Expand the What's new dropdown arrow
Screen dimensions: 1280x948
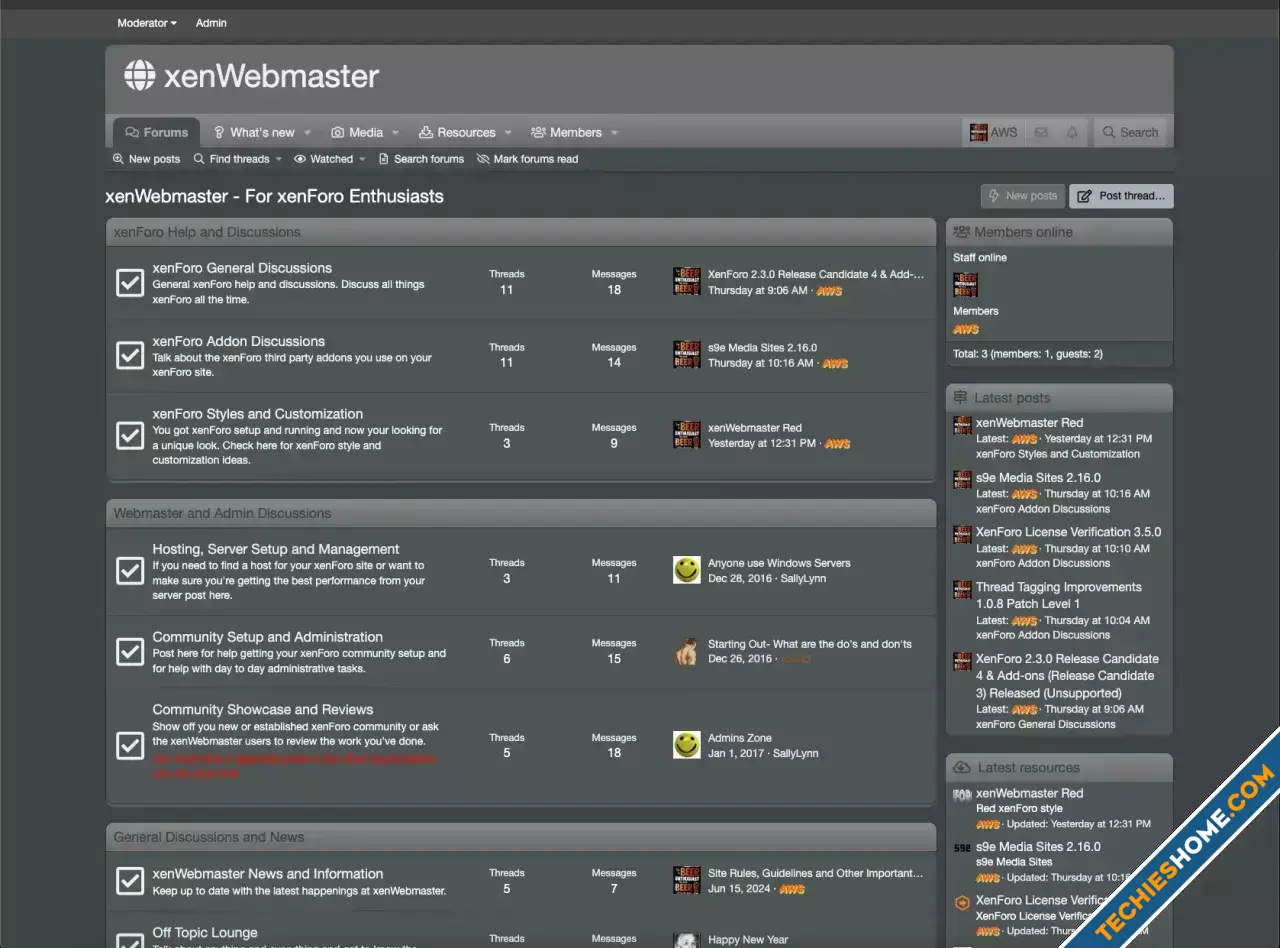pyautogui.click(x=308, y=132)
